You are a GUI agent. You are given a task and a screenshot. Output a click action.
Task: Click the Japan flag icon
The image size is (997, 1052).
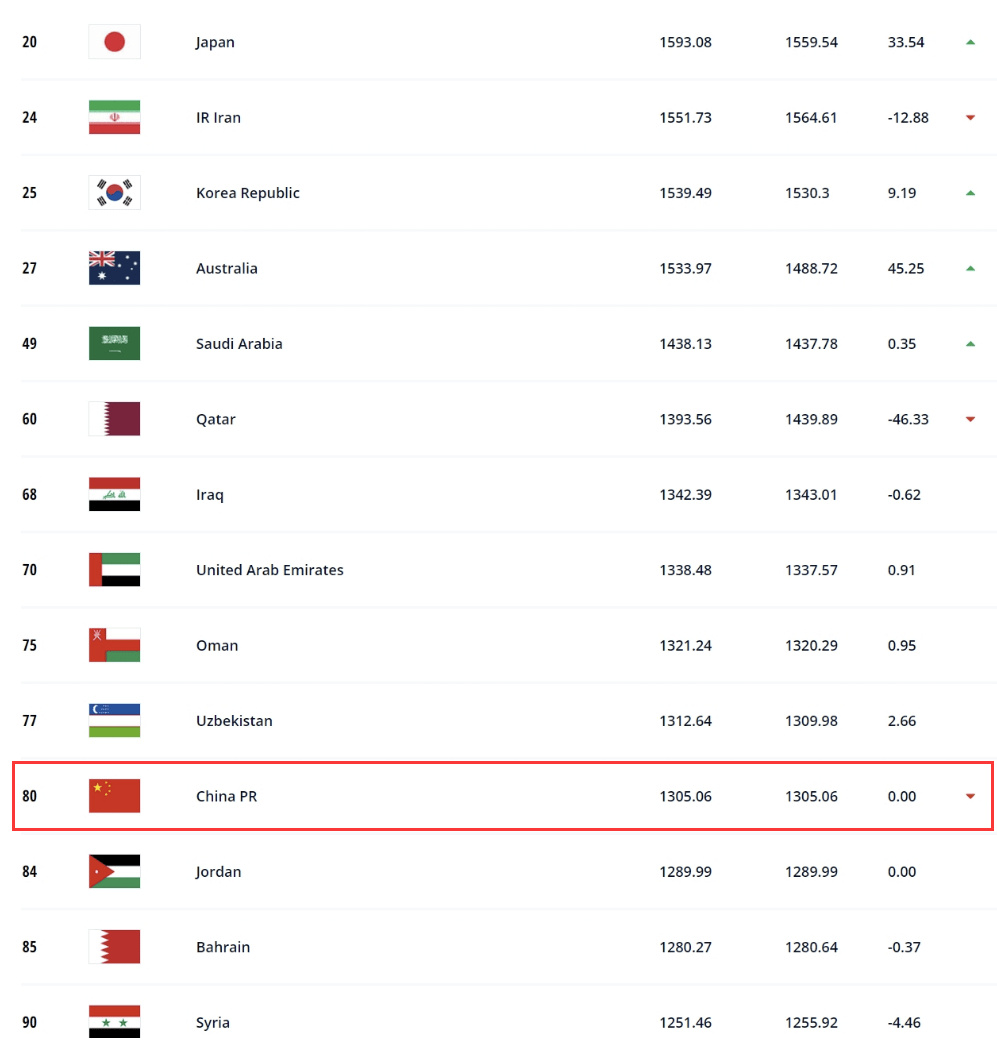click(x=114, y=42)
